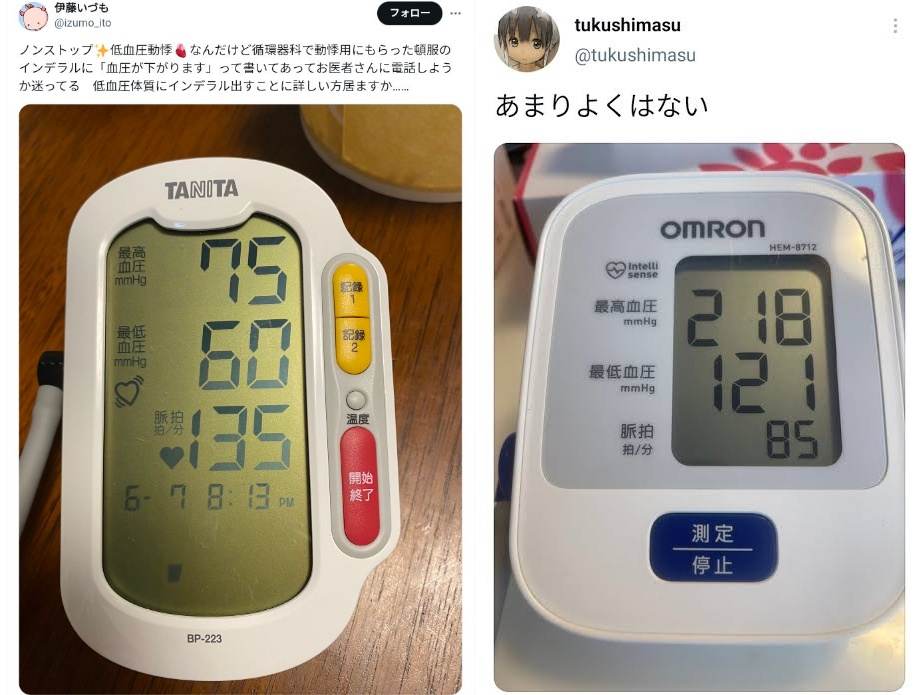Click the heart pulse icon on Tanita display
The image size is (920, 695).
click(128, 392)
